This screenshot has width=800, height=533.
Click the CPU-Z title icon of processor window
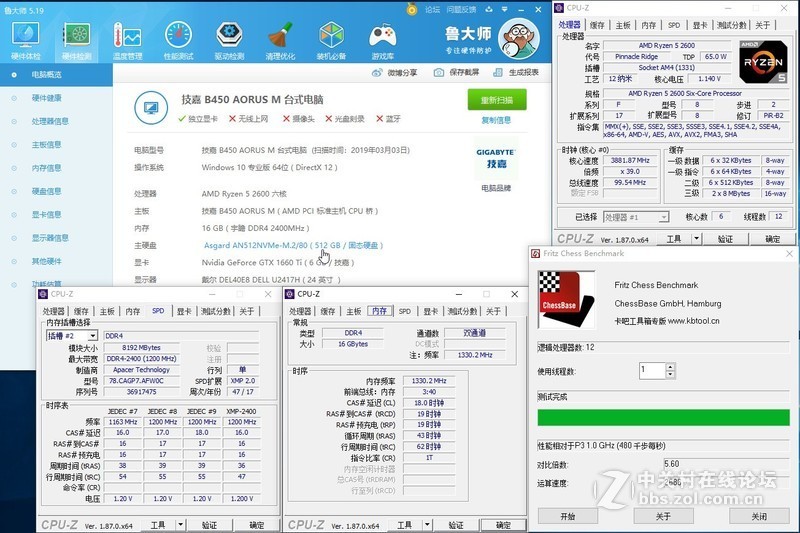(x=559, y=8)
